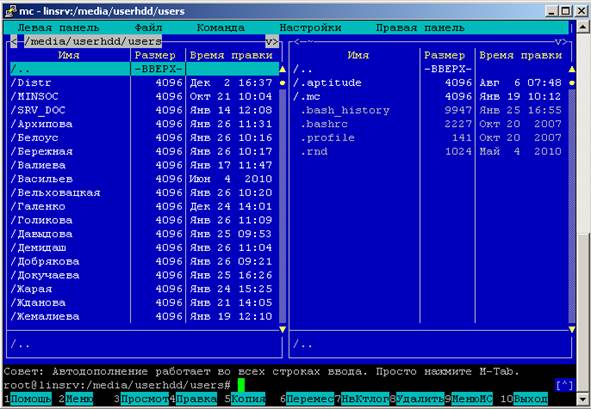Viewport: 591px width, 409px height.
Task: Select the /MINSOC directory
Action: coord(144,97)
